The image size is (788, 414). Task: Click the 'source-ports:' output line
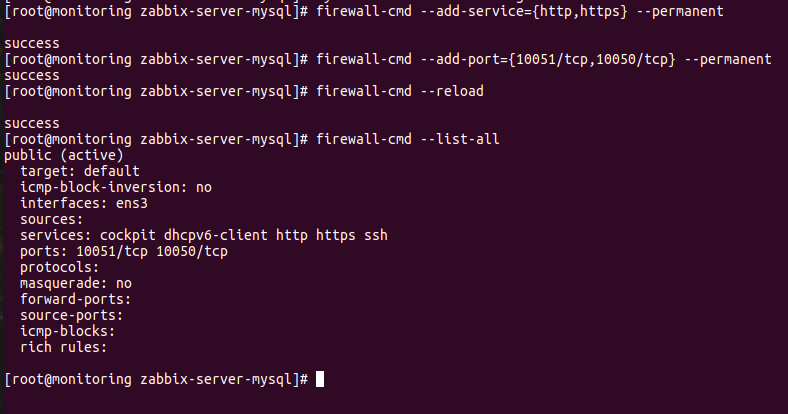click(72, 316)
